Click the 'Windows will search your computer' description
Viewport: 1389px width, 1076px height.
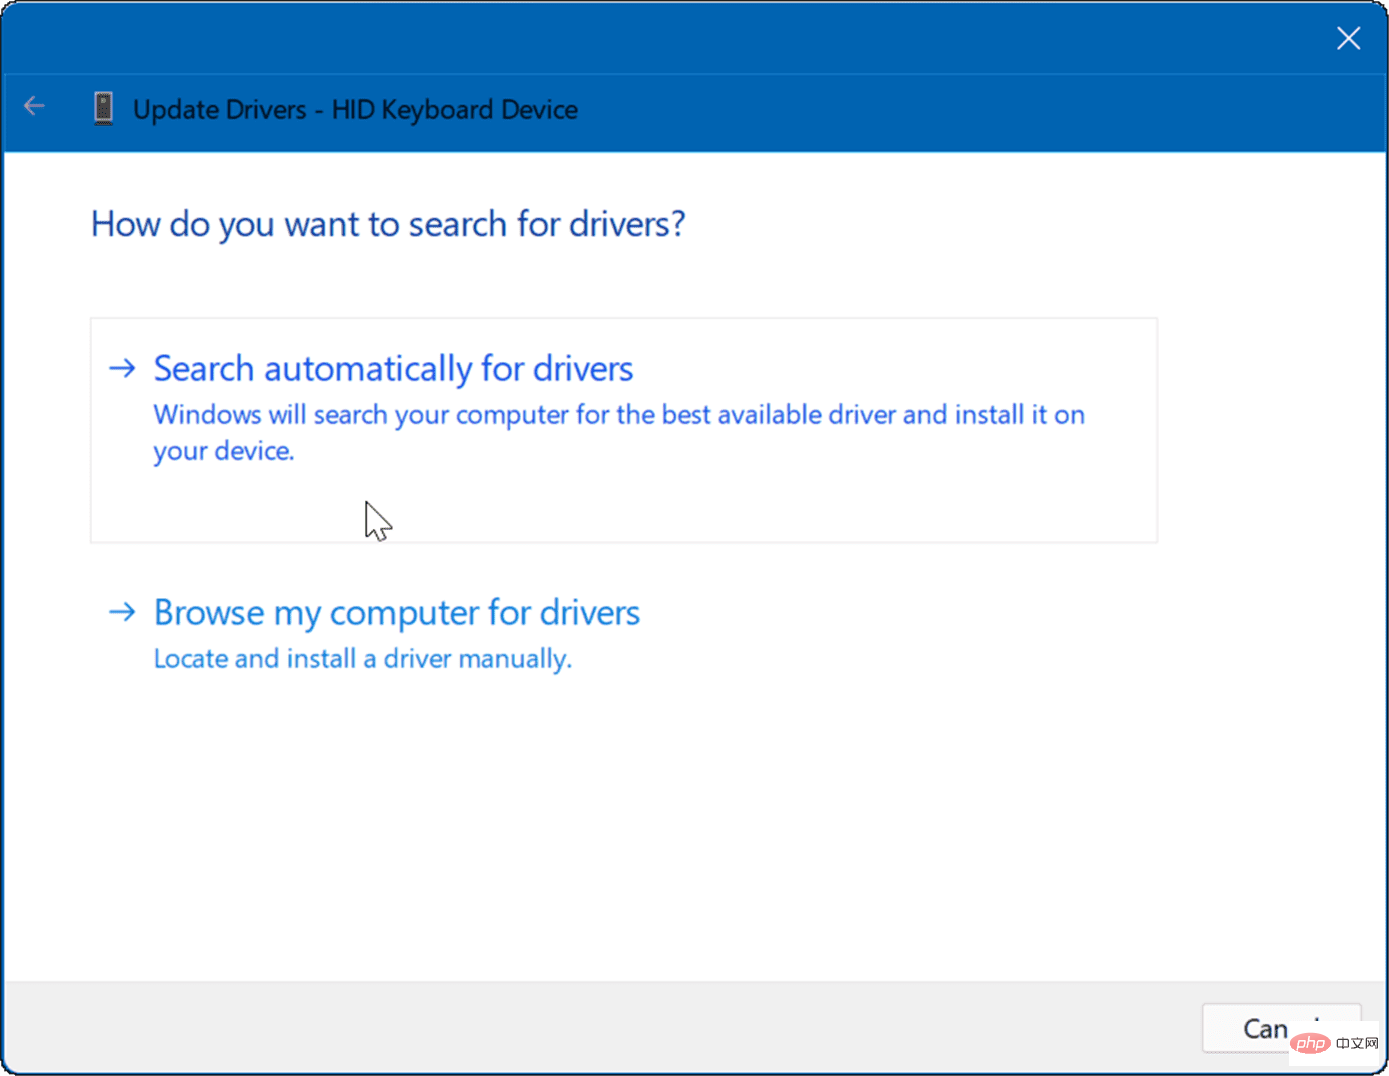click(619, 433)
